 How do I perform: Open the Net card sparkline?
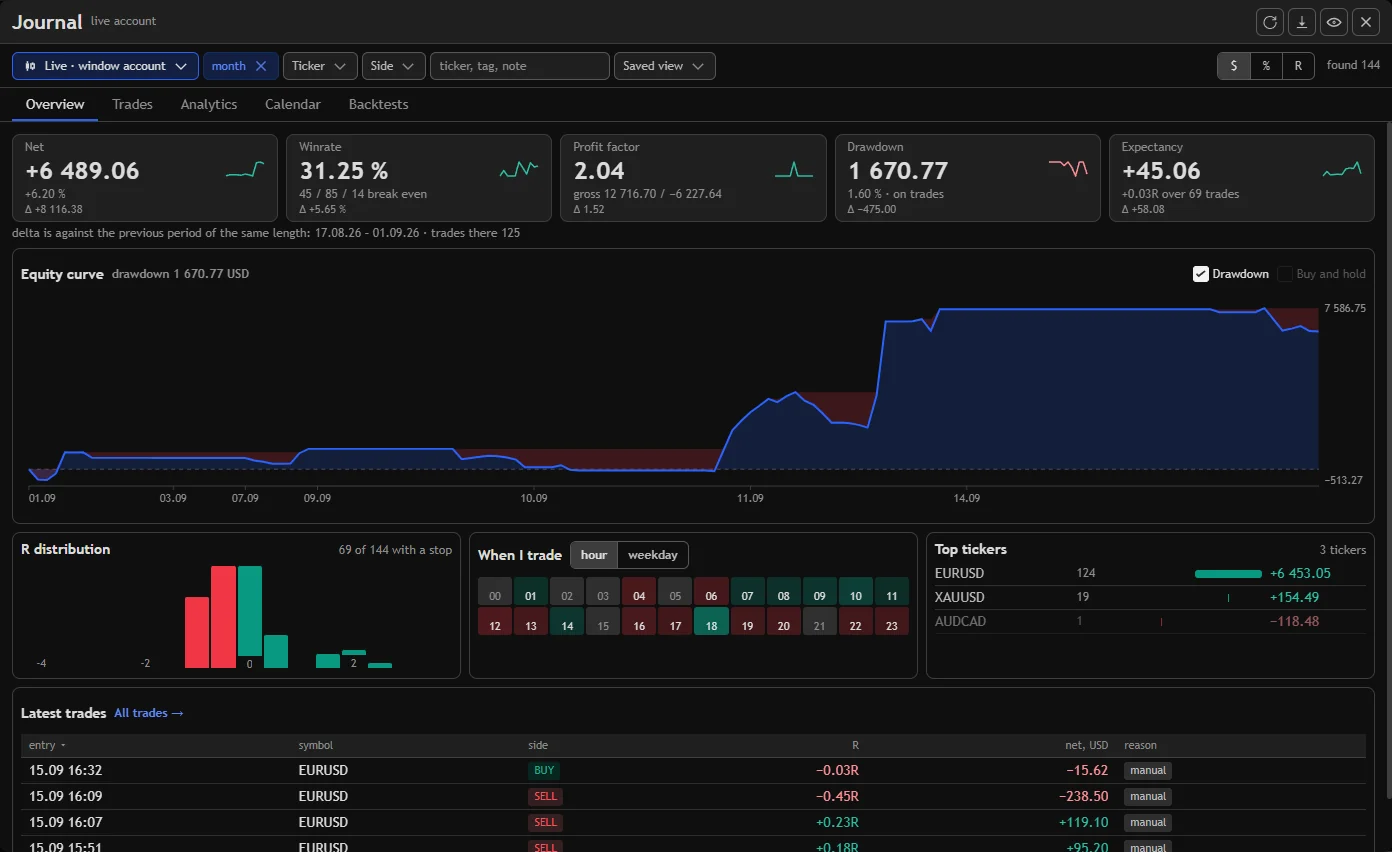point(245,171)
